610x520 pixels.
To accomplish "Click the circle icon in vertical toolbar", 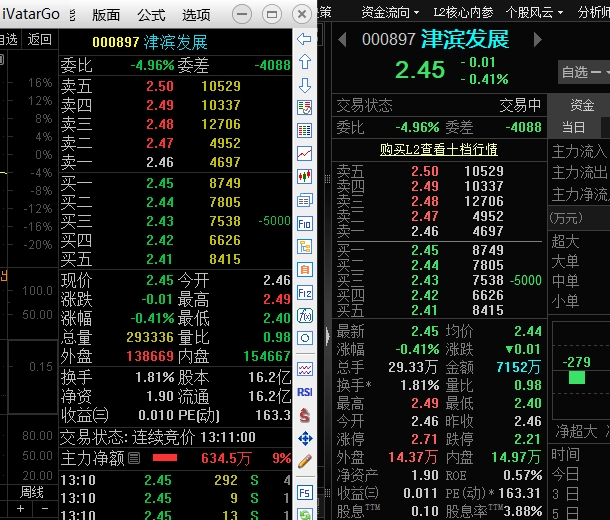I will 304,338.
